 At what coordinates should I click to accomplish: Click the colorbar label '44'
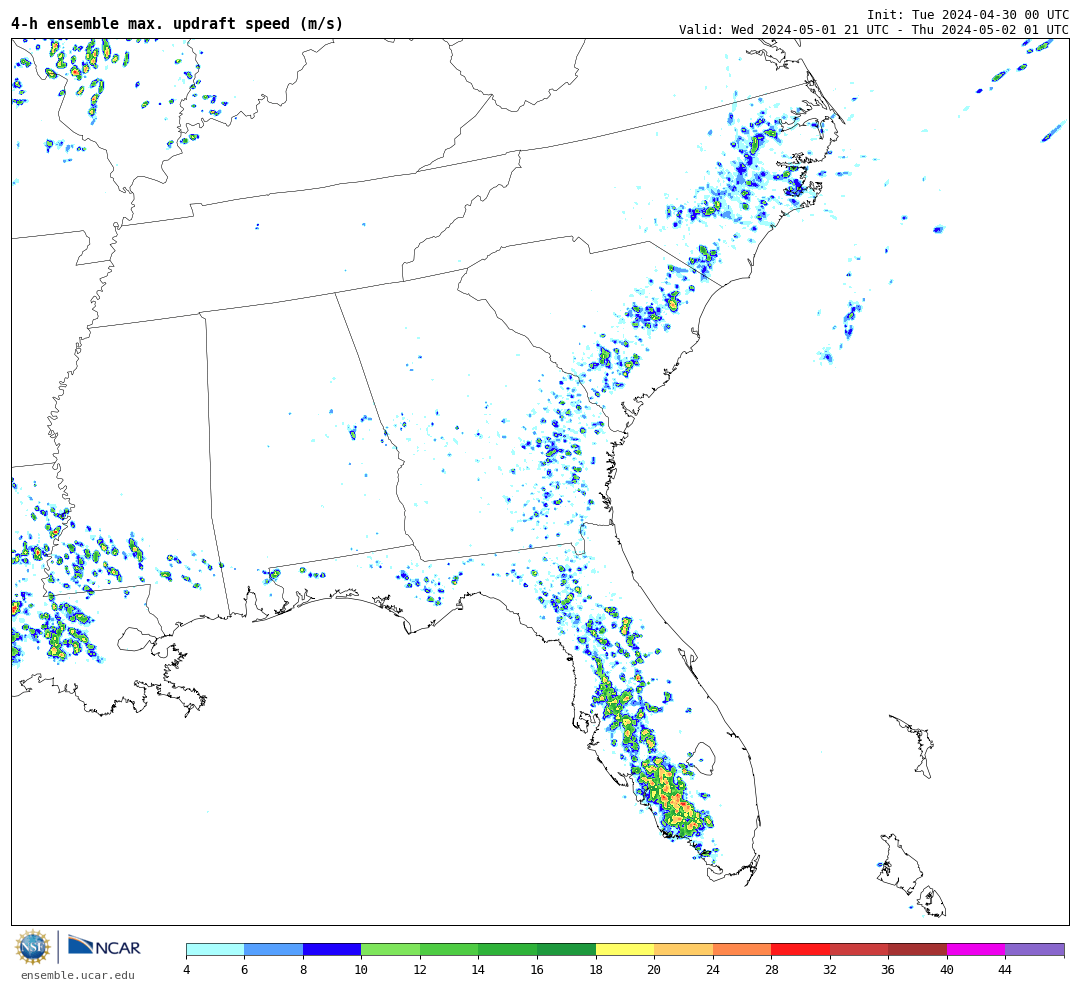pos(1006,970)
